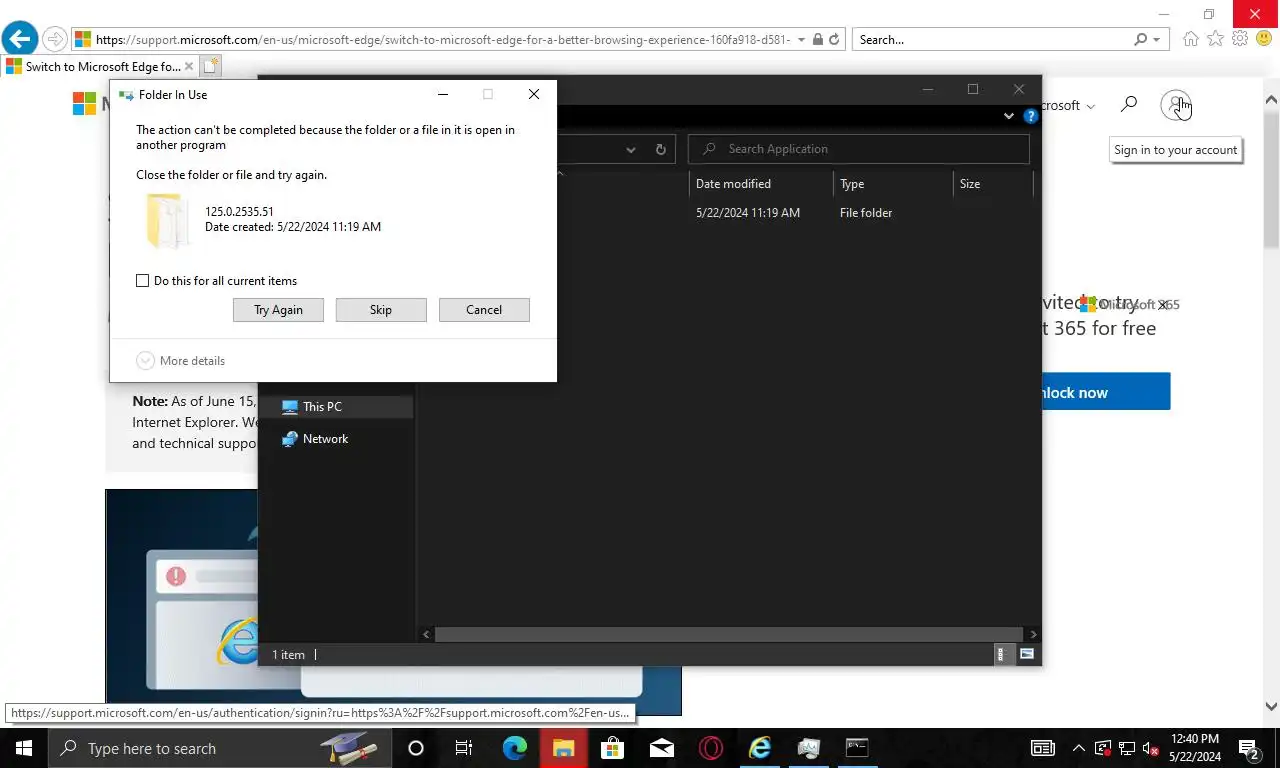
Task: Launch Microsoft Edge from the taskbar
Action: pyautogui.click(x=514, y=748)
